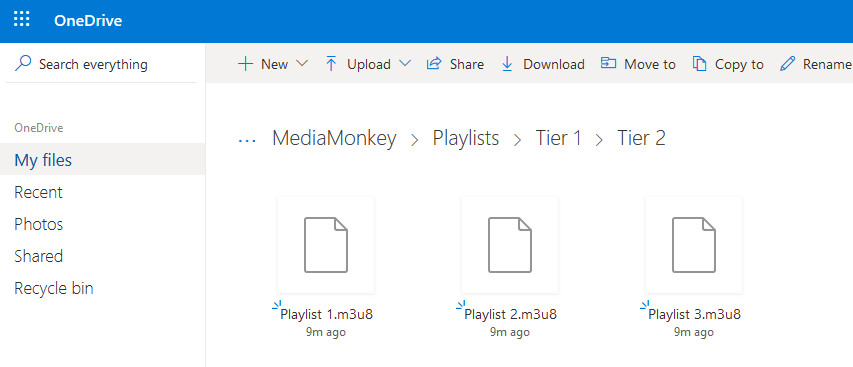The width and height of the screenshot is (853, 367).
Task: Click the Search everything input field
Action: click(103, 64)
